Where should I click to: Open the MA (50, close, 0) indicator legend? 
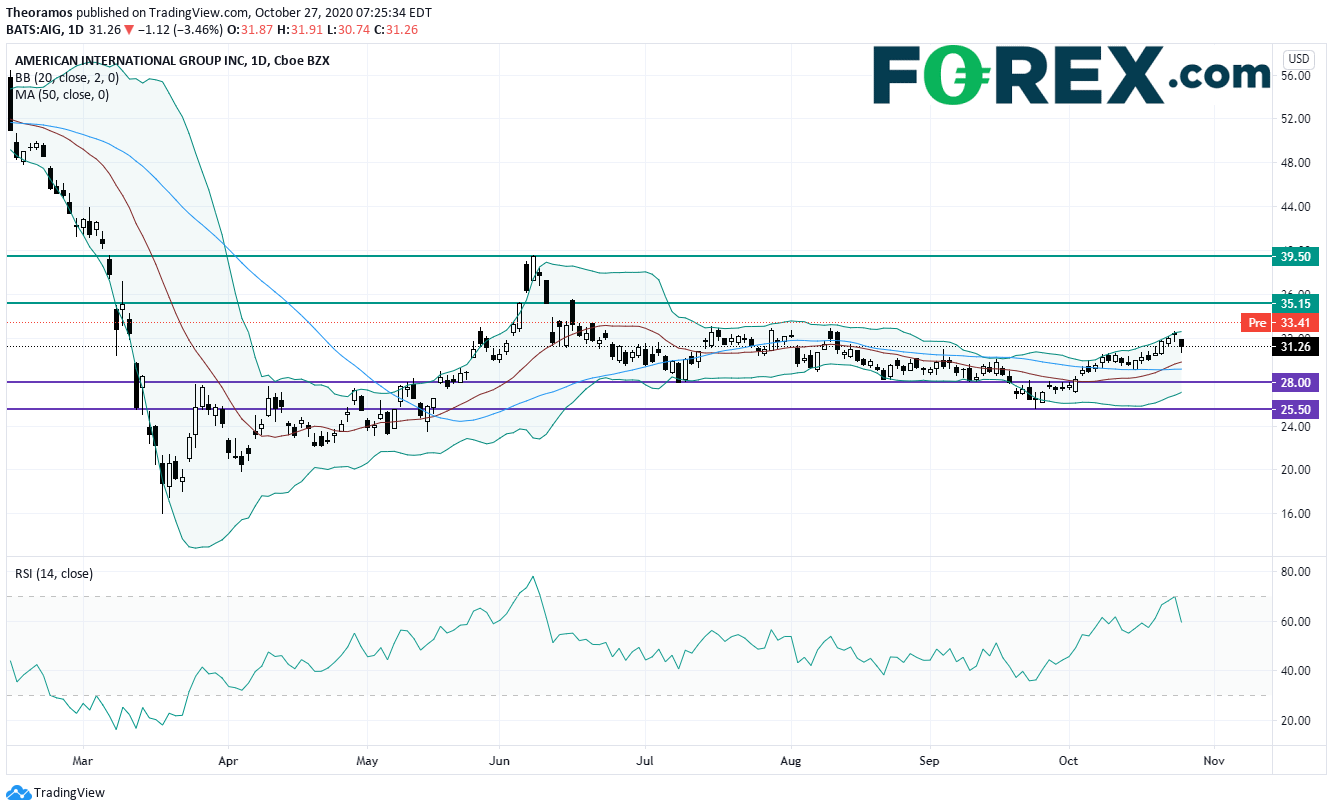[x=61, y=94]
